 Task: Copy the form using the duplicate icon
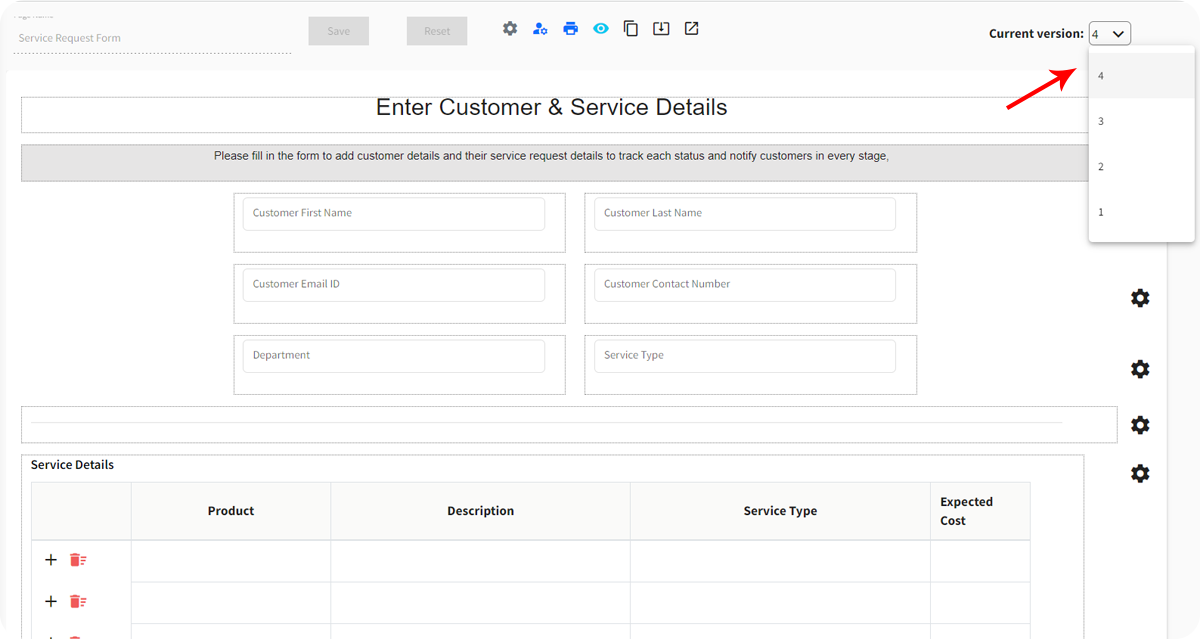click(x=631, y=28)
